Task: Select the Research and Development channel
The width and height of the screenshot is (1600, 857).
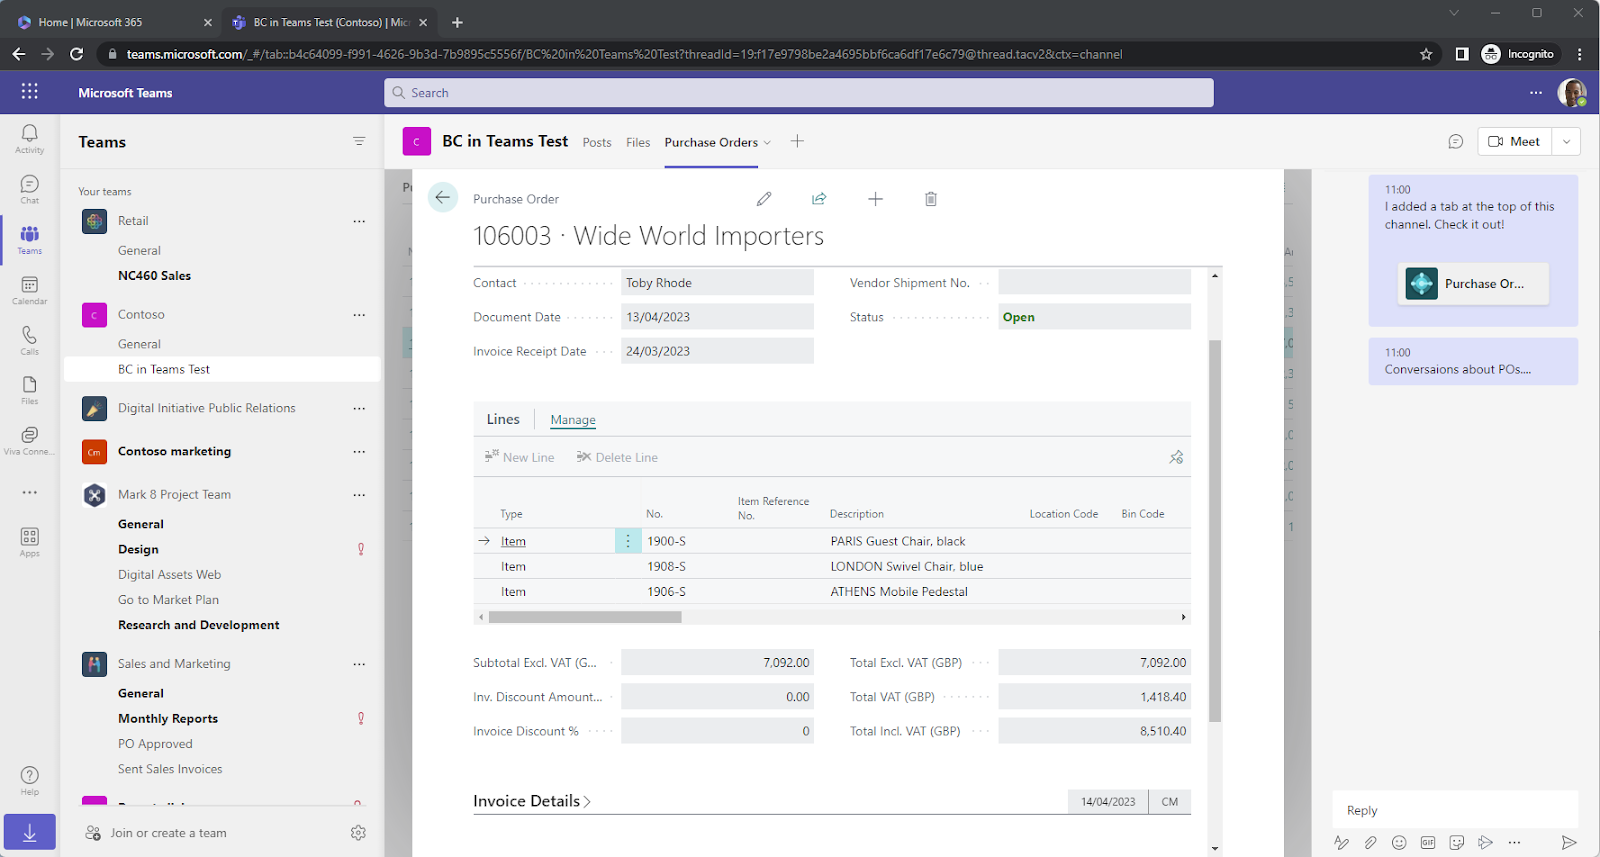Action: click(x=199, y=625)
